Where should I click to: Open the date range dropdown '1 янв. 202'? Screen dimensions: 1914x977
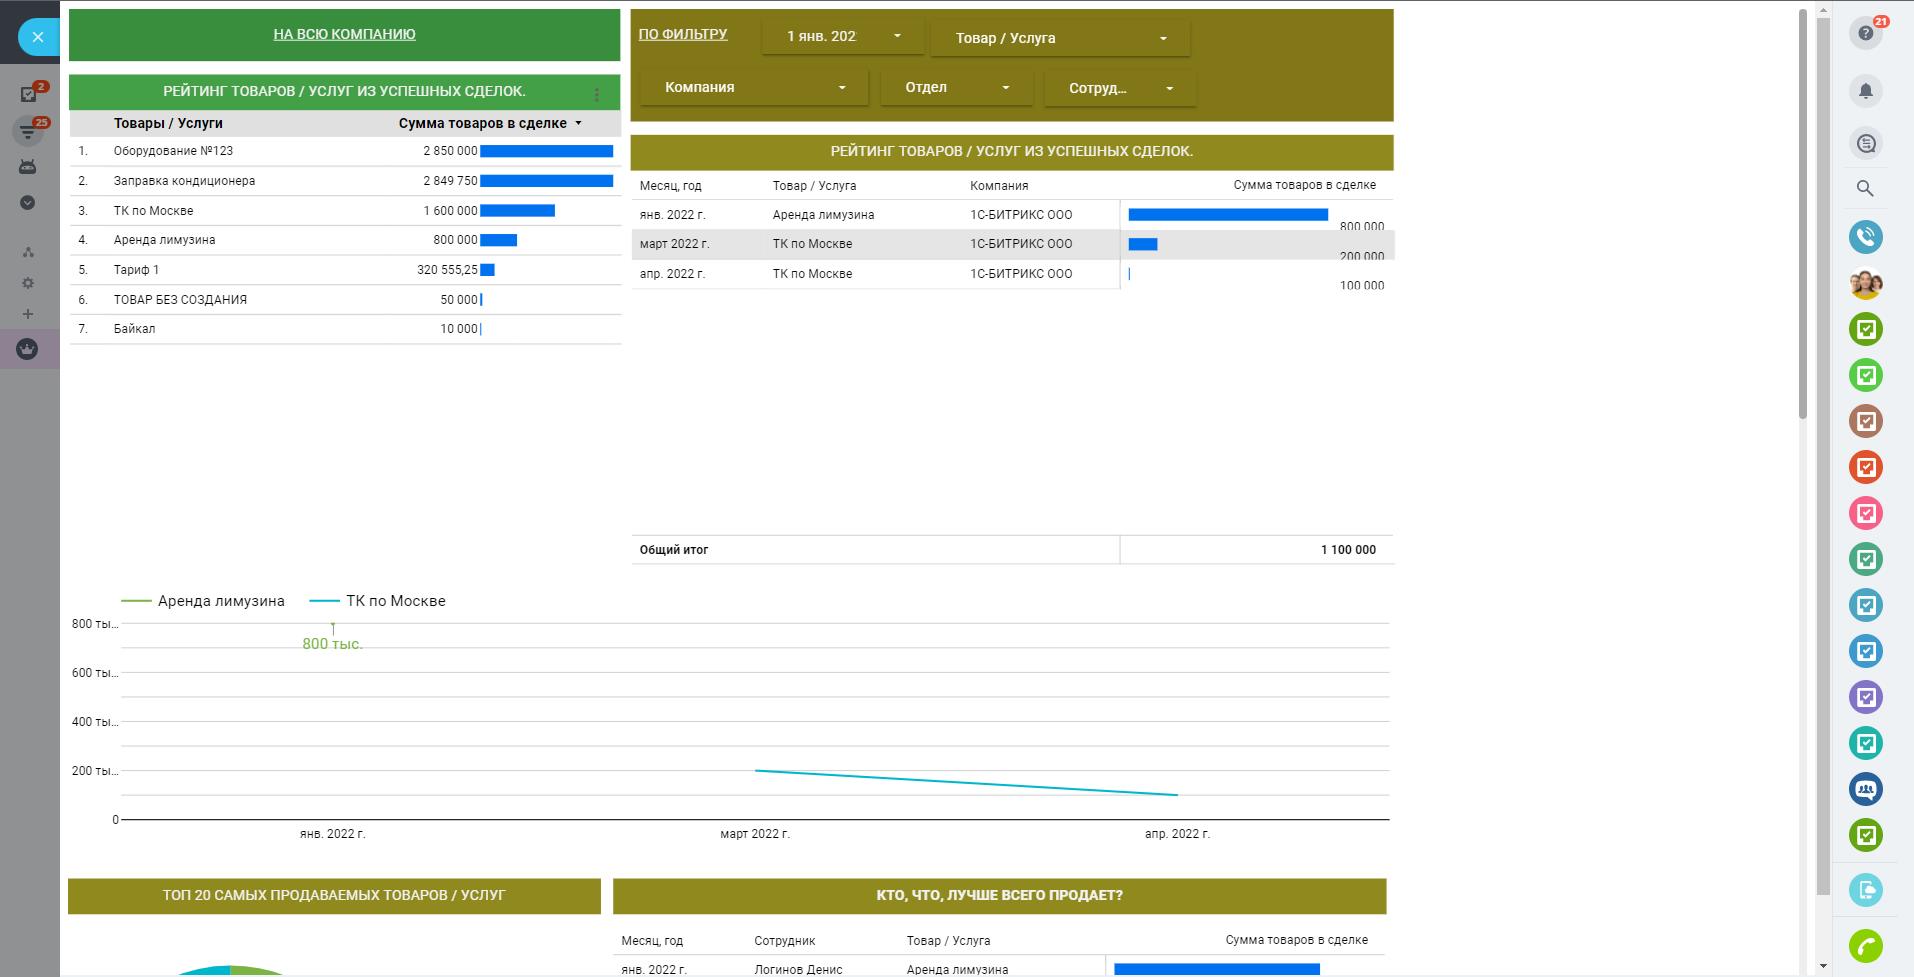tap(842, 37)
